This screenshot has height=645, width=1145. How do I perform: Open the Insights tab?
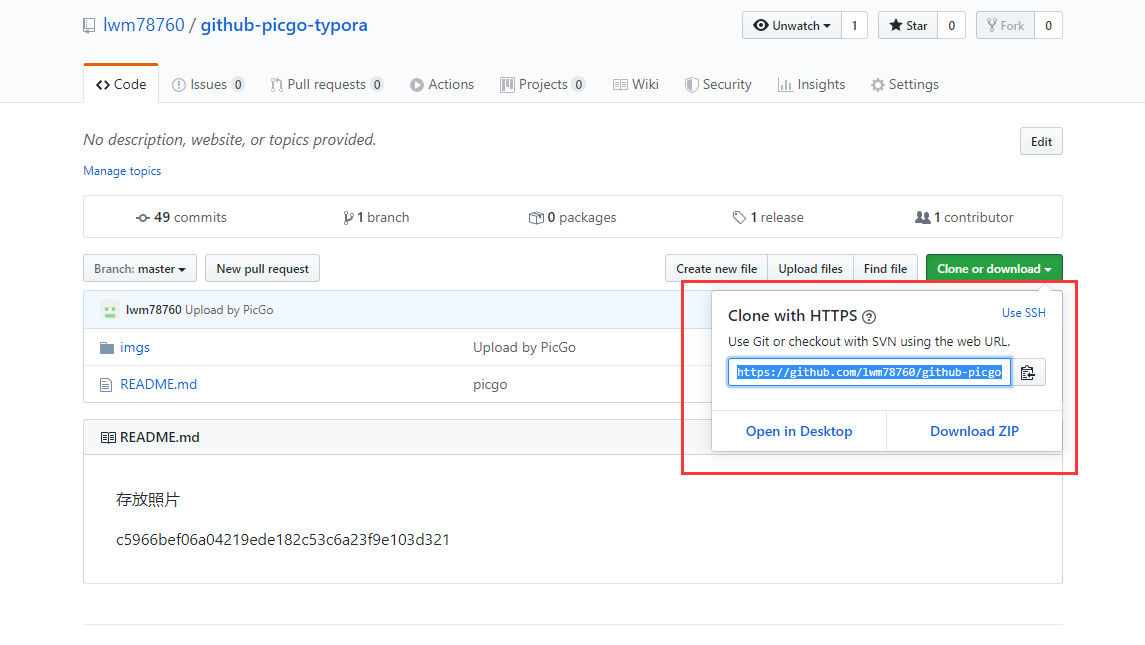coord(812,85)
